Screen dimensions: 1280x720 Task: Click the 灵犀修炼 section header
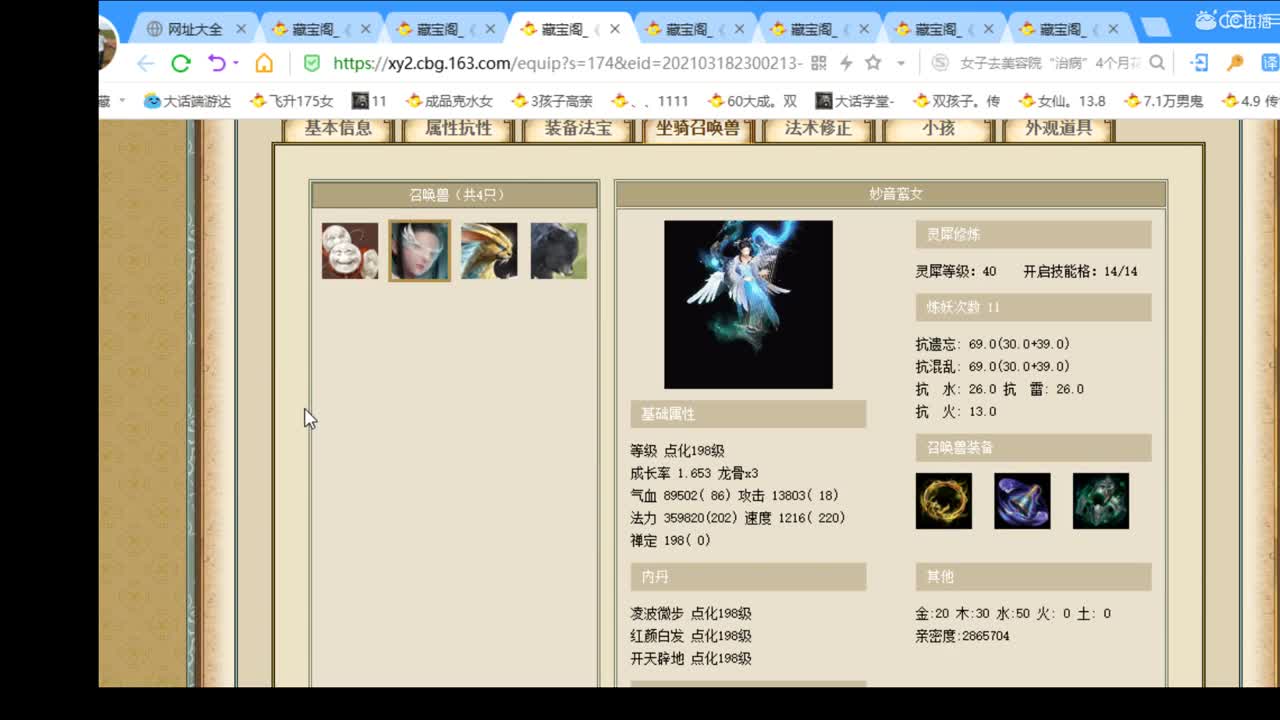point(1033,235)
